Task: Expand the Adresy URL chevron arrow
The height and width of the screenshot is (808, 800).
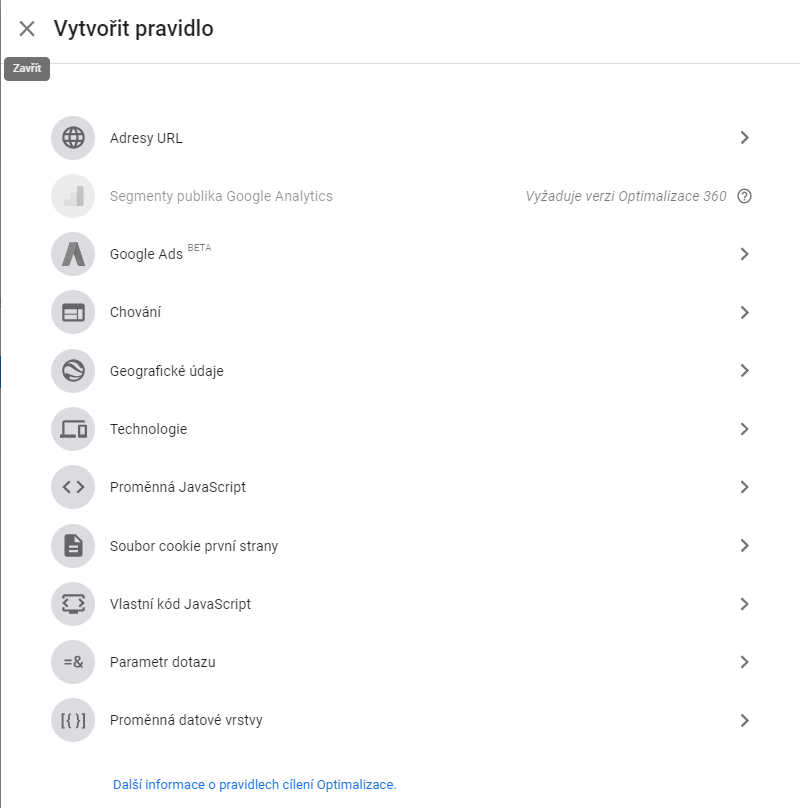Action: tap(744, 138)
